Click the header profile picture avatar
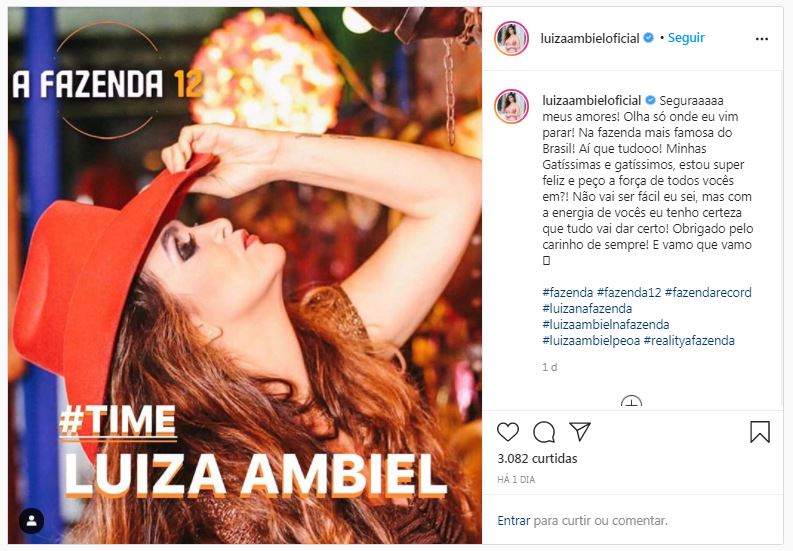The height and width of the screenshot is (551, 793). tap(511, 38)
